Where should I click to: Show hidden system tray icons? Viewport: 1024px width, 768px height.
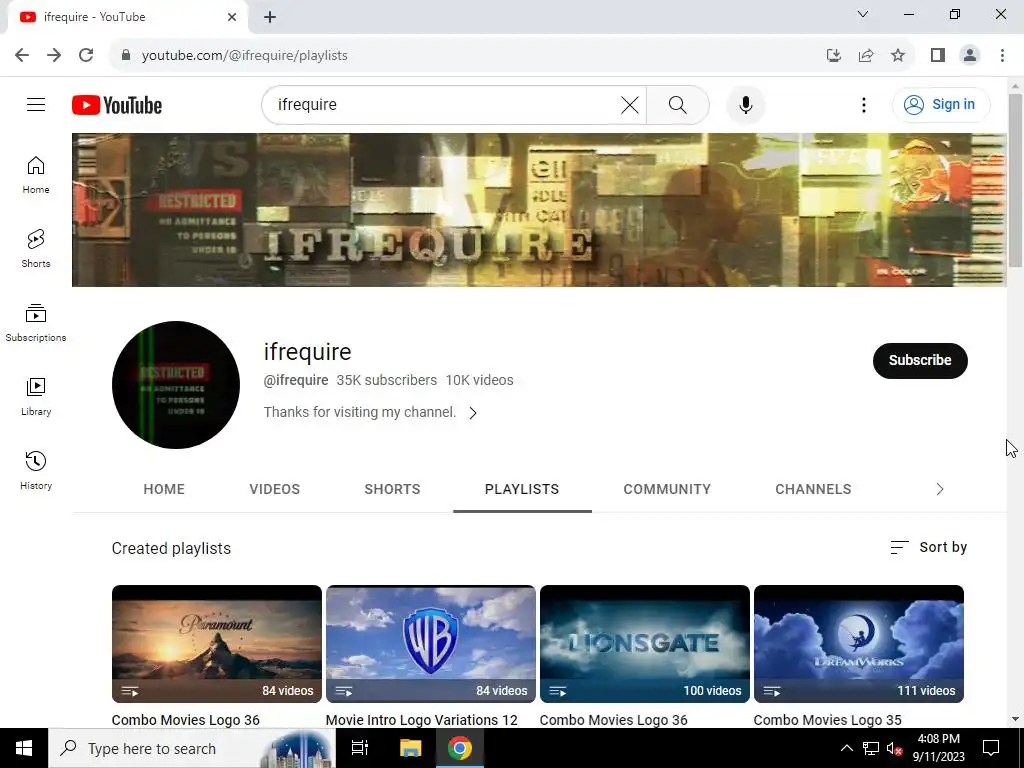(x=846, y=748)
